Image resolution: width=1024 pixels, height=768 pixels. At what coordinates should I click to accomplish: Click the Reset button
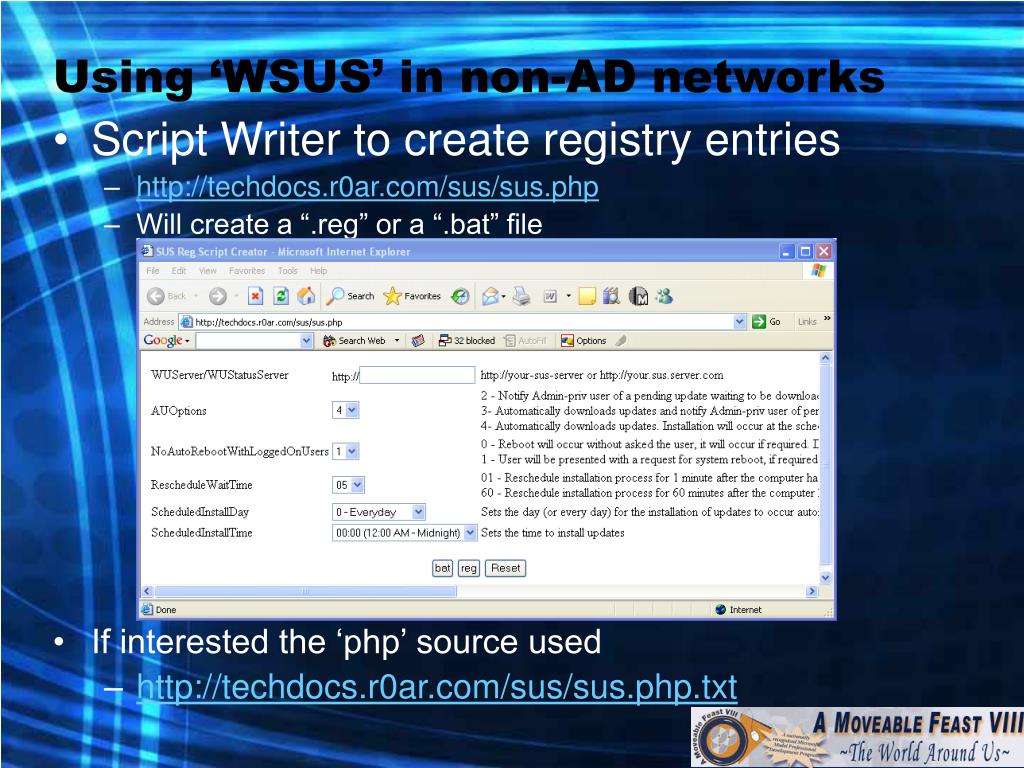(505, 568)
